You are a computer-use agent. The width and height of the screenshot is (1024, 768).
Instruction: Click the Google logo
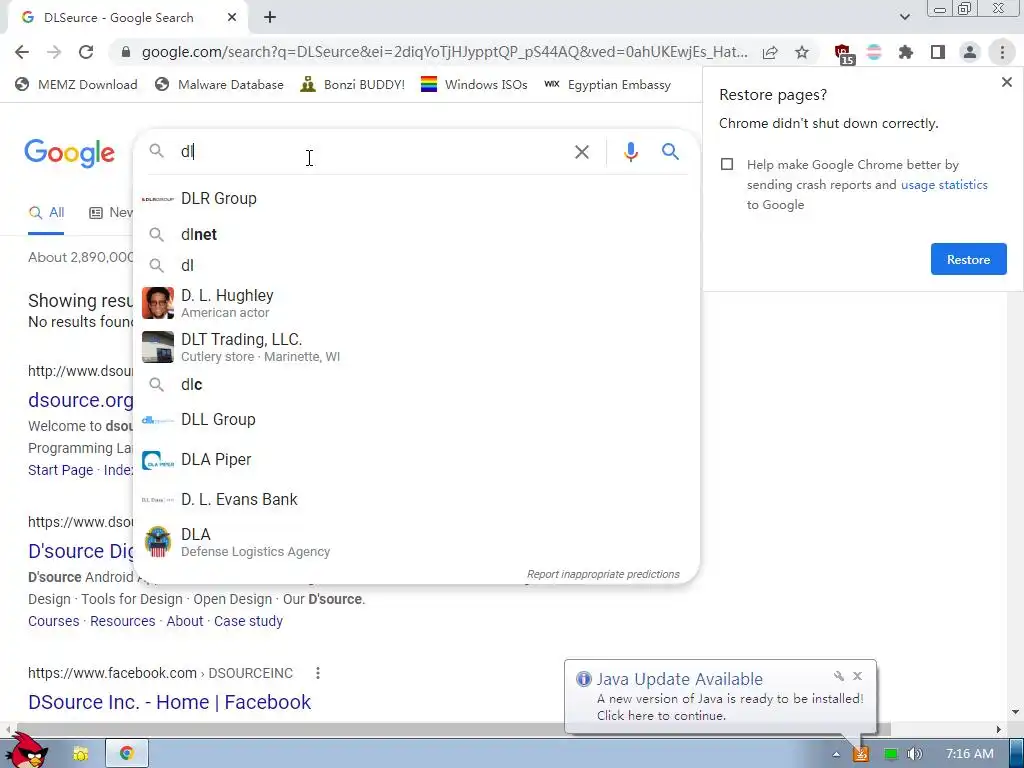pos(70,153)
